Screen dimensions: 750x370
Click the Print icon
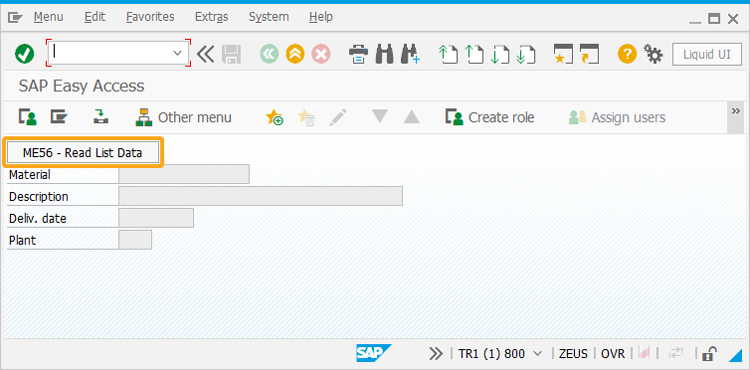click(358, 54)
